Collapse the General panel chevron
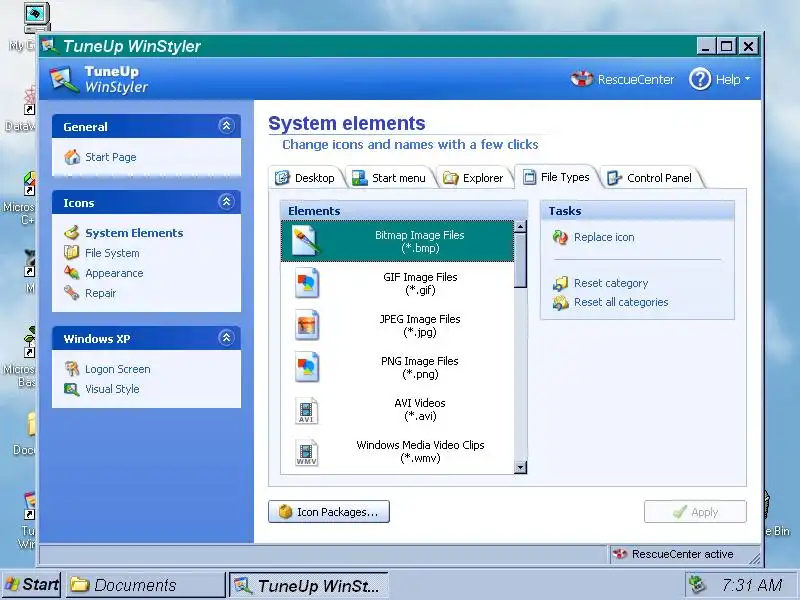Viewport: 800px width, 600px height. pos(227,126)
